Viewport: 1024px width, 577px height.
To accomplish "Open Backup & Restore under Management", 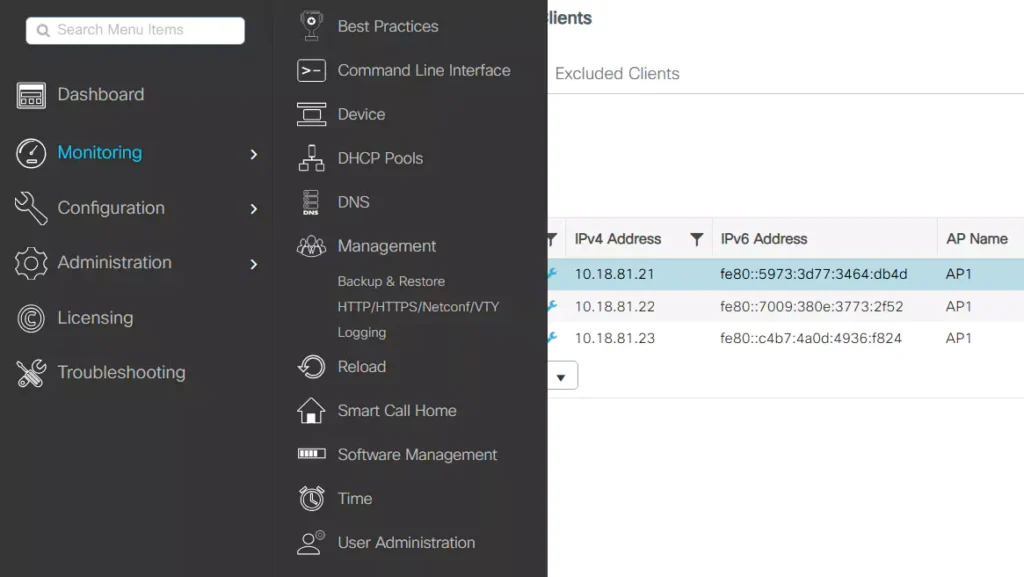I will (x=391, y=282).
